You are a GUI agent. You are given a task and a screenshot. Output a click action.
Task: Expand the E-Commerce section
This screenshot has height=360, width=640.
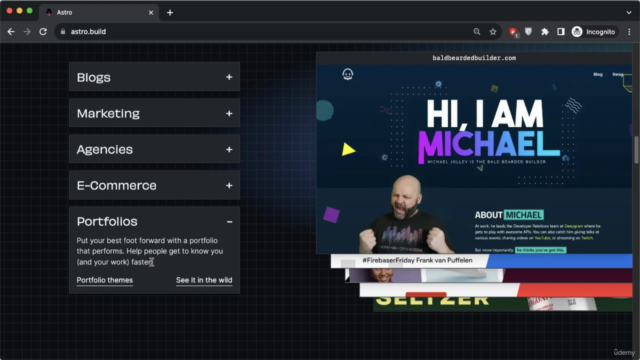click(x=154, y=185)
